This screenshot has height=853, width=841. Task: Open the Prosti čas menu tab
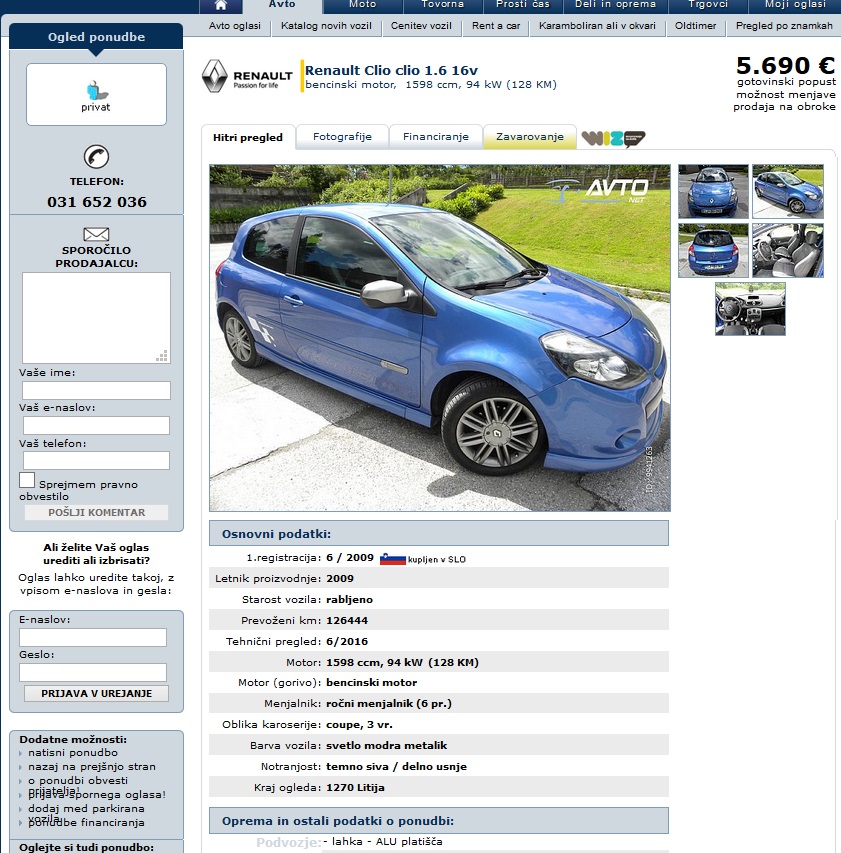[523, 5]
